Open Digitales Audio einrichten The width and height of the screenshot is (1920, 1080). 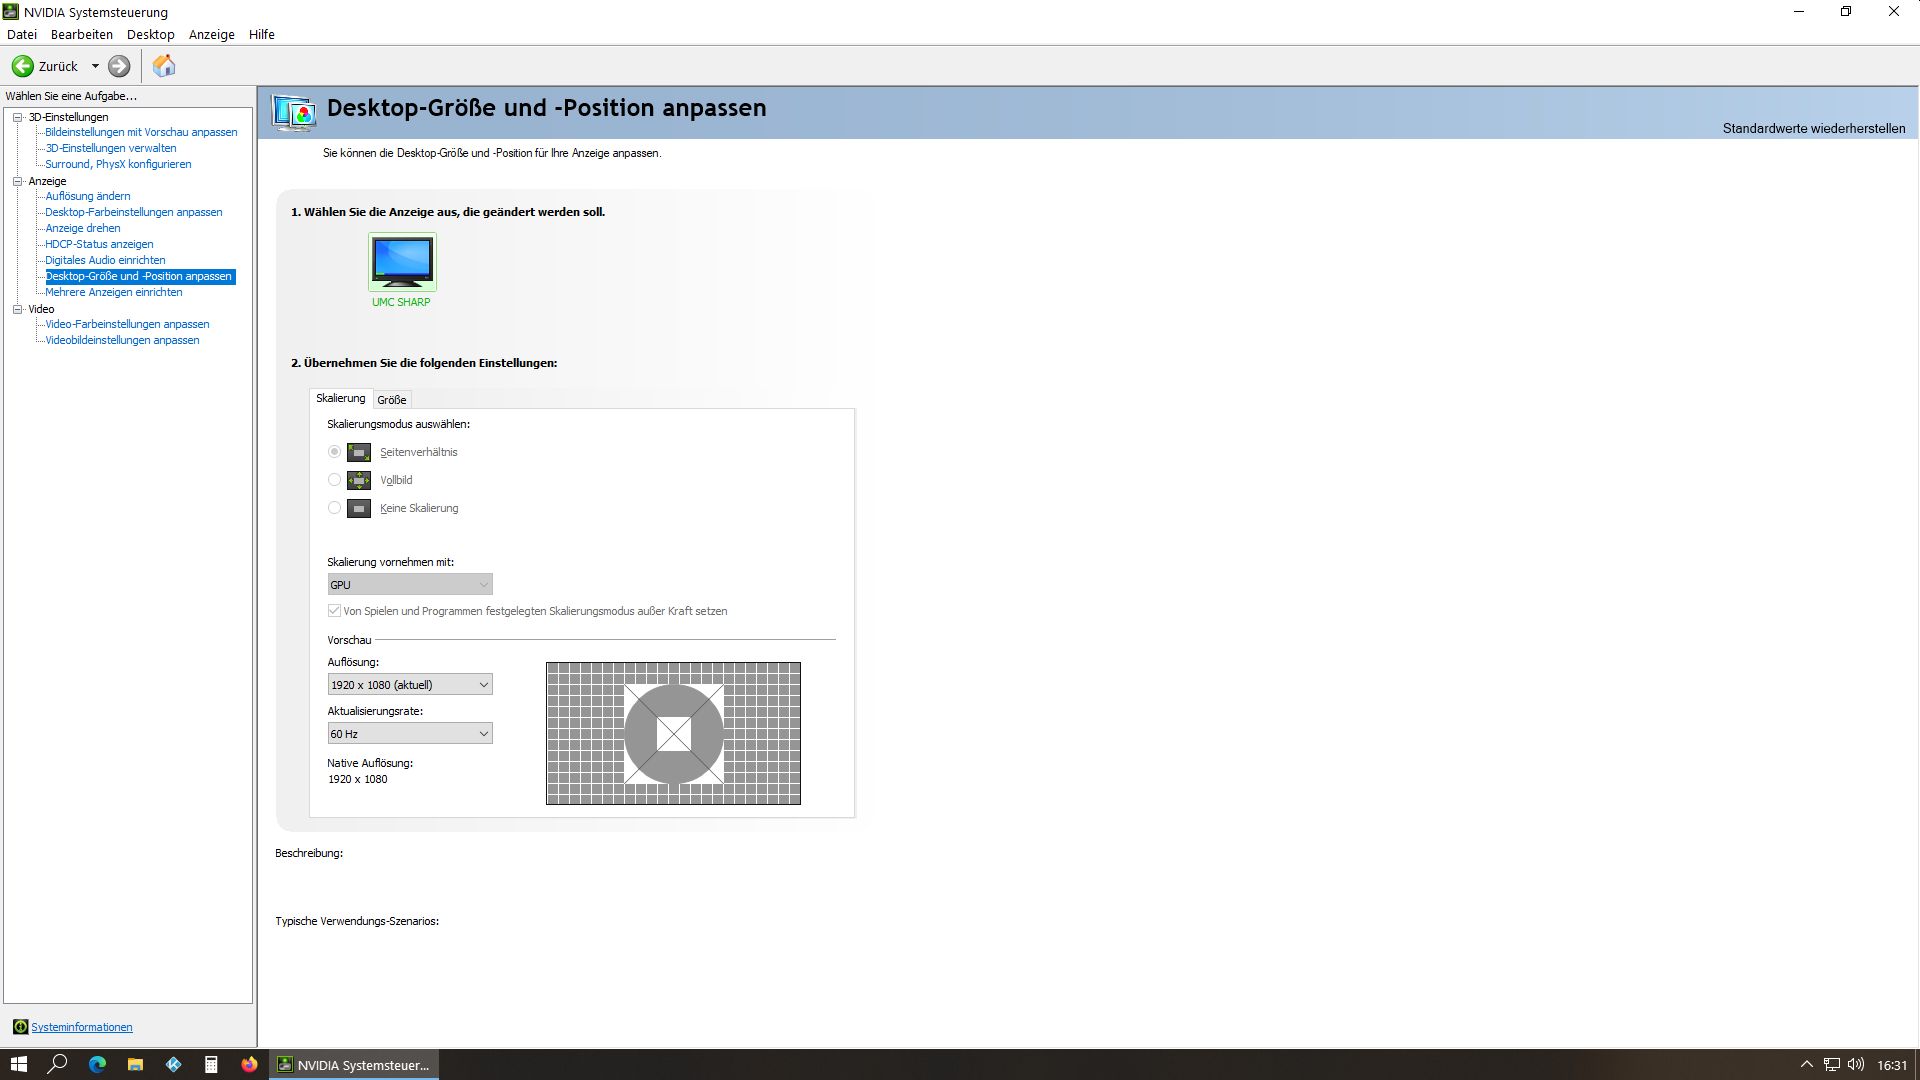(105, 260)
